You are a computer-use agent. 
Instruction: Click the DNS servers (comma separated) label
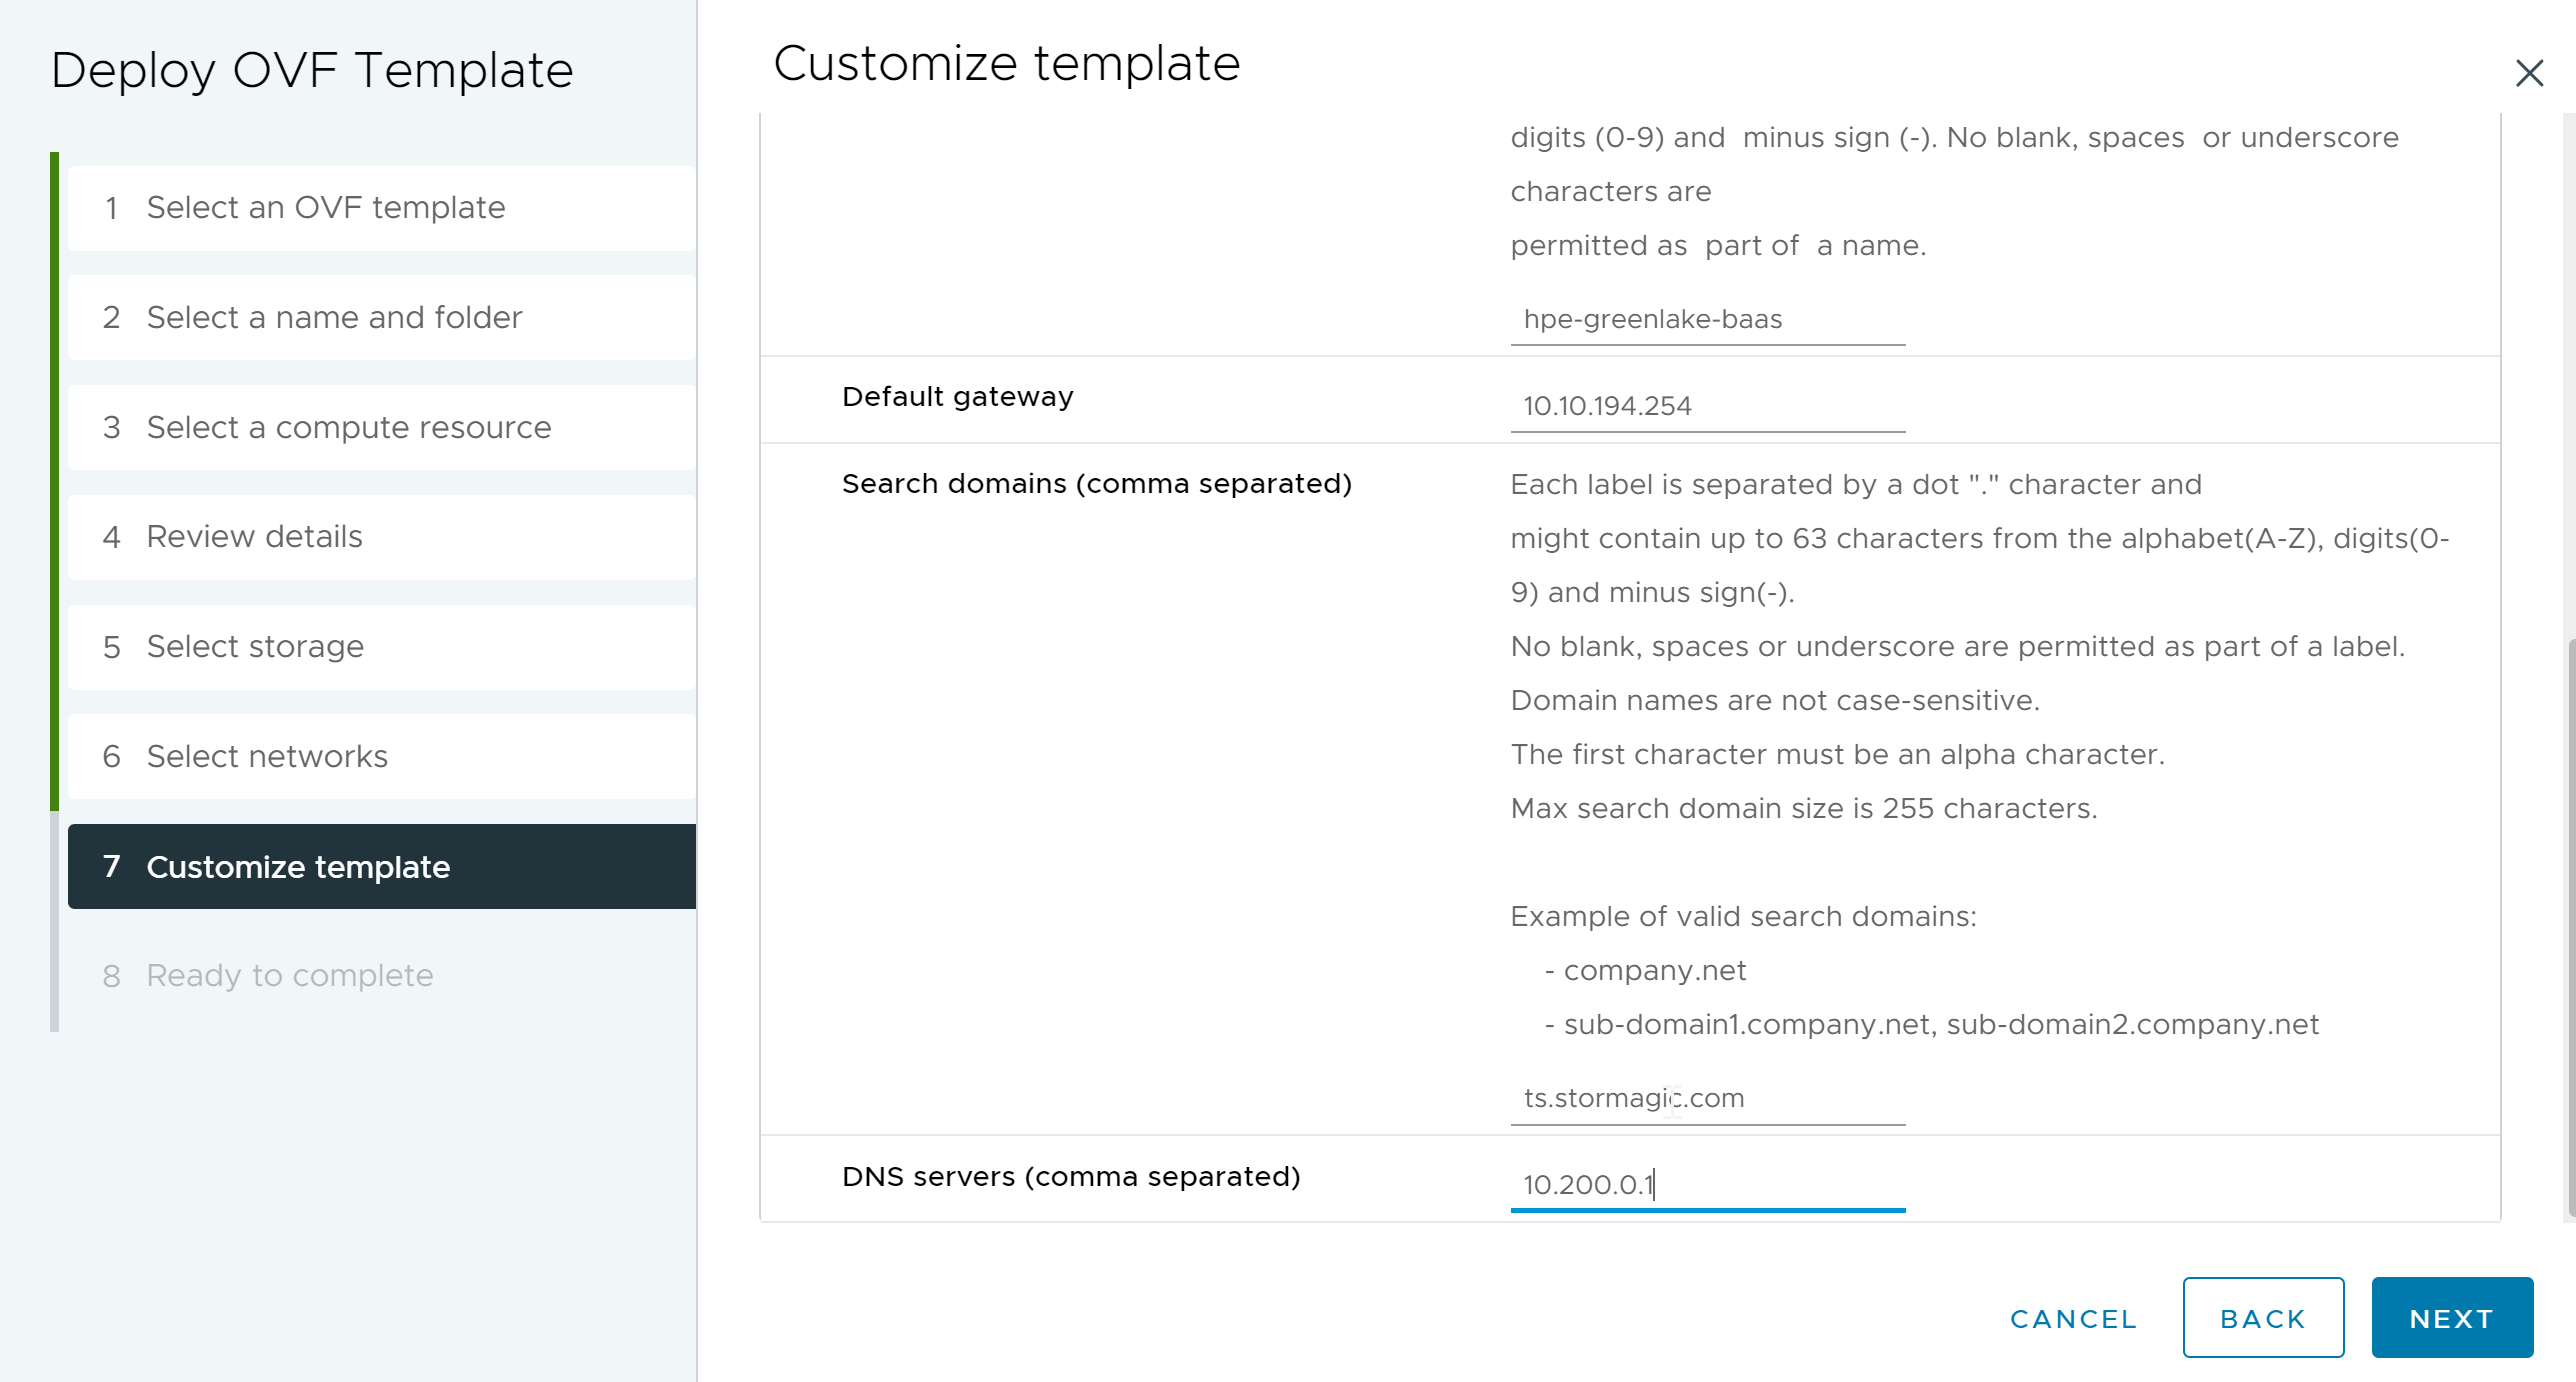pos(1071,1177)
